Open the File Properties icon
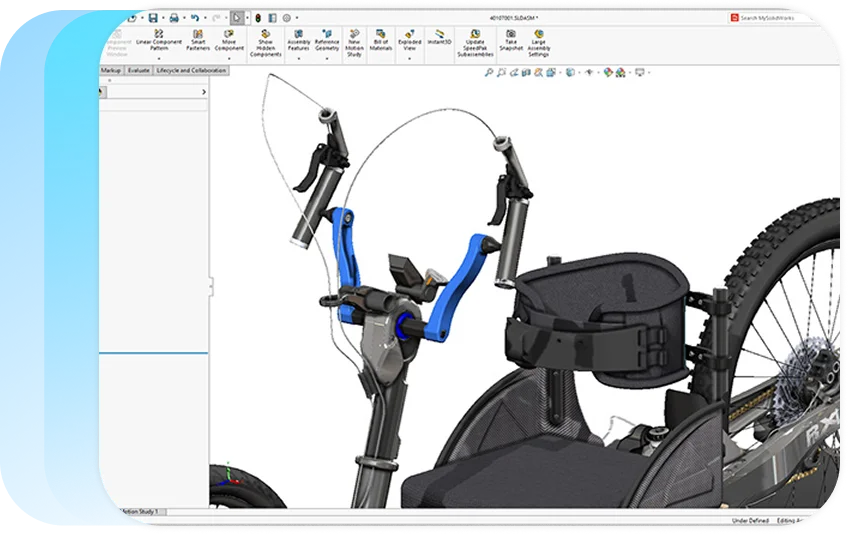This screenshot has height=534, width=848. (272, 18)
